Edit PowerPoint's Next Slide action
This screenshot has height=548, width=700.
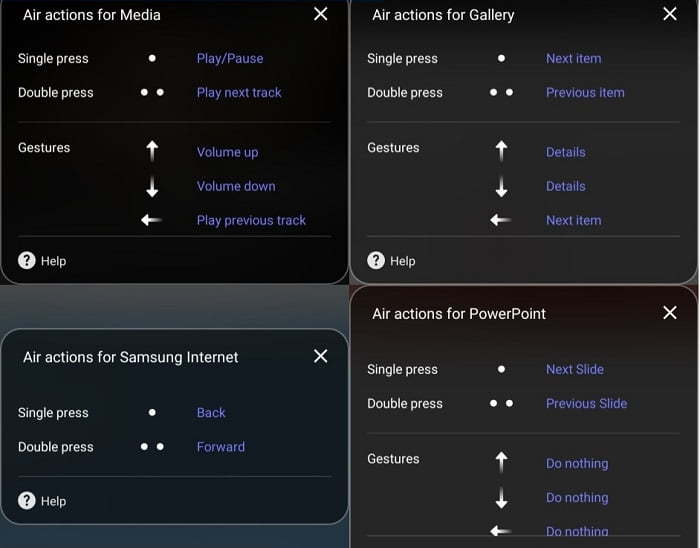click(575, 369)
